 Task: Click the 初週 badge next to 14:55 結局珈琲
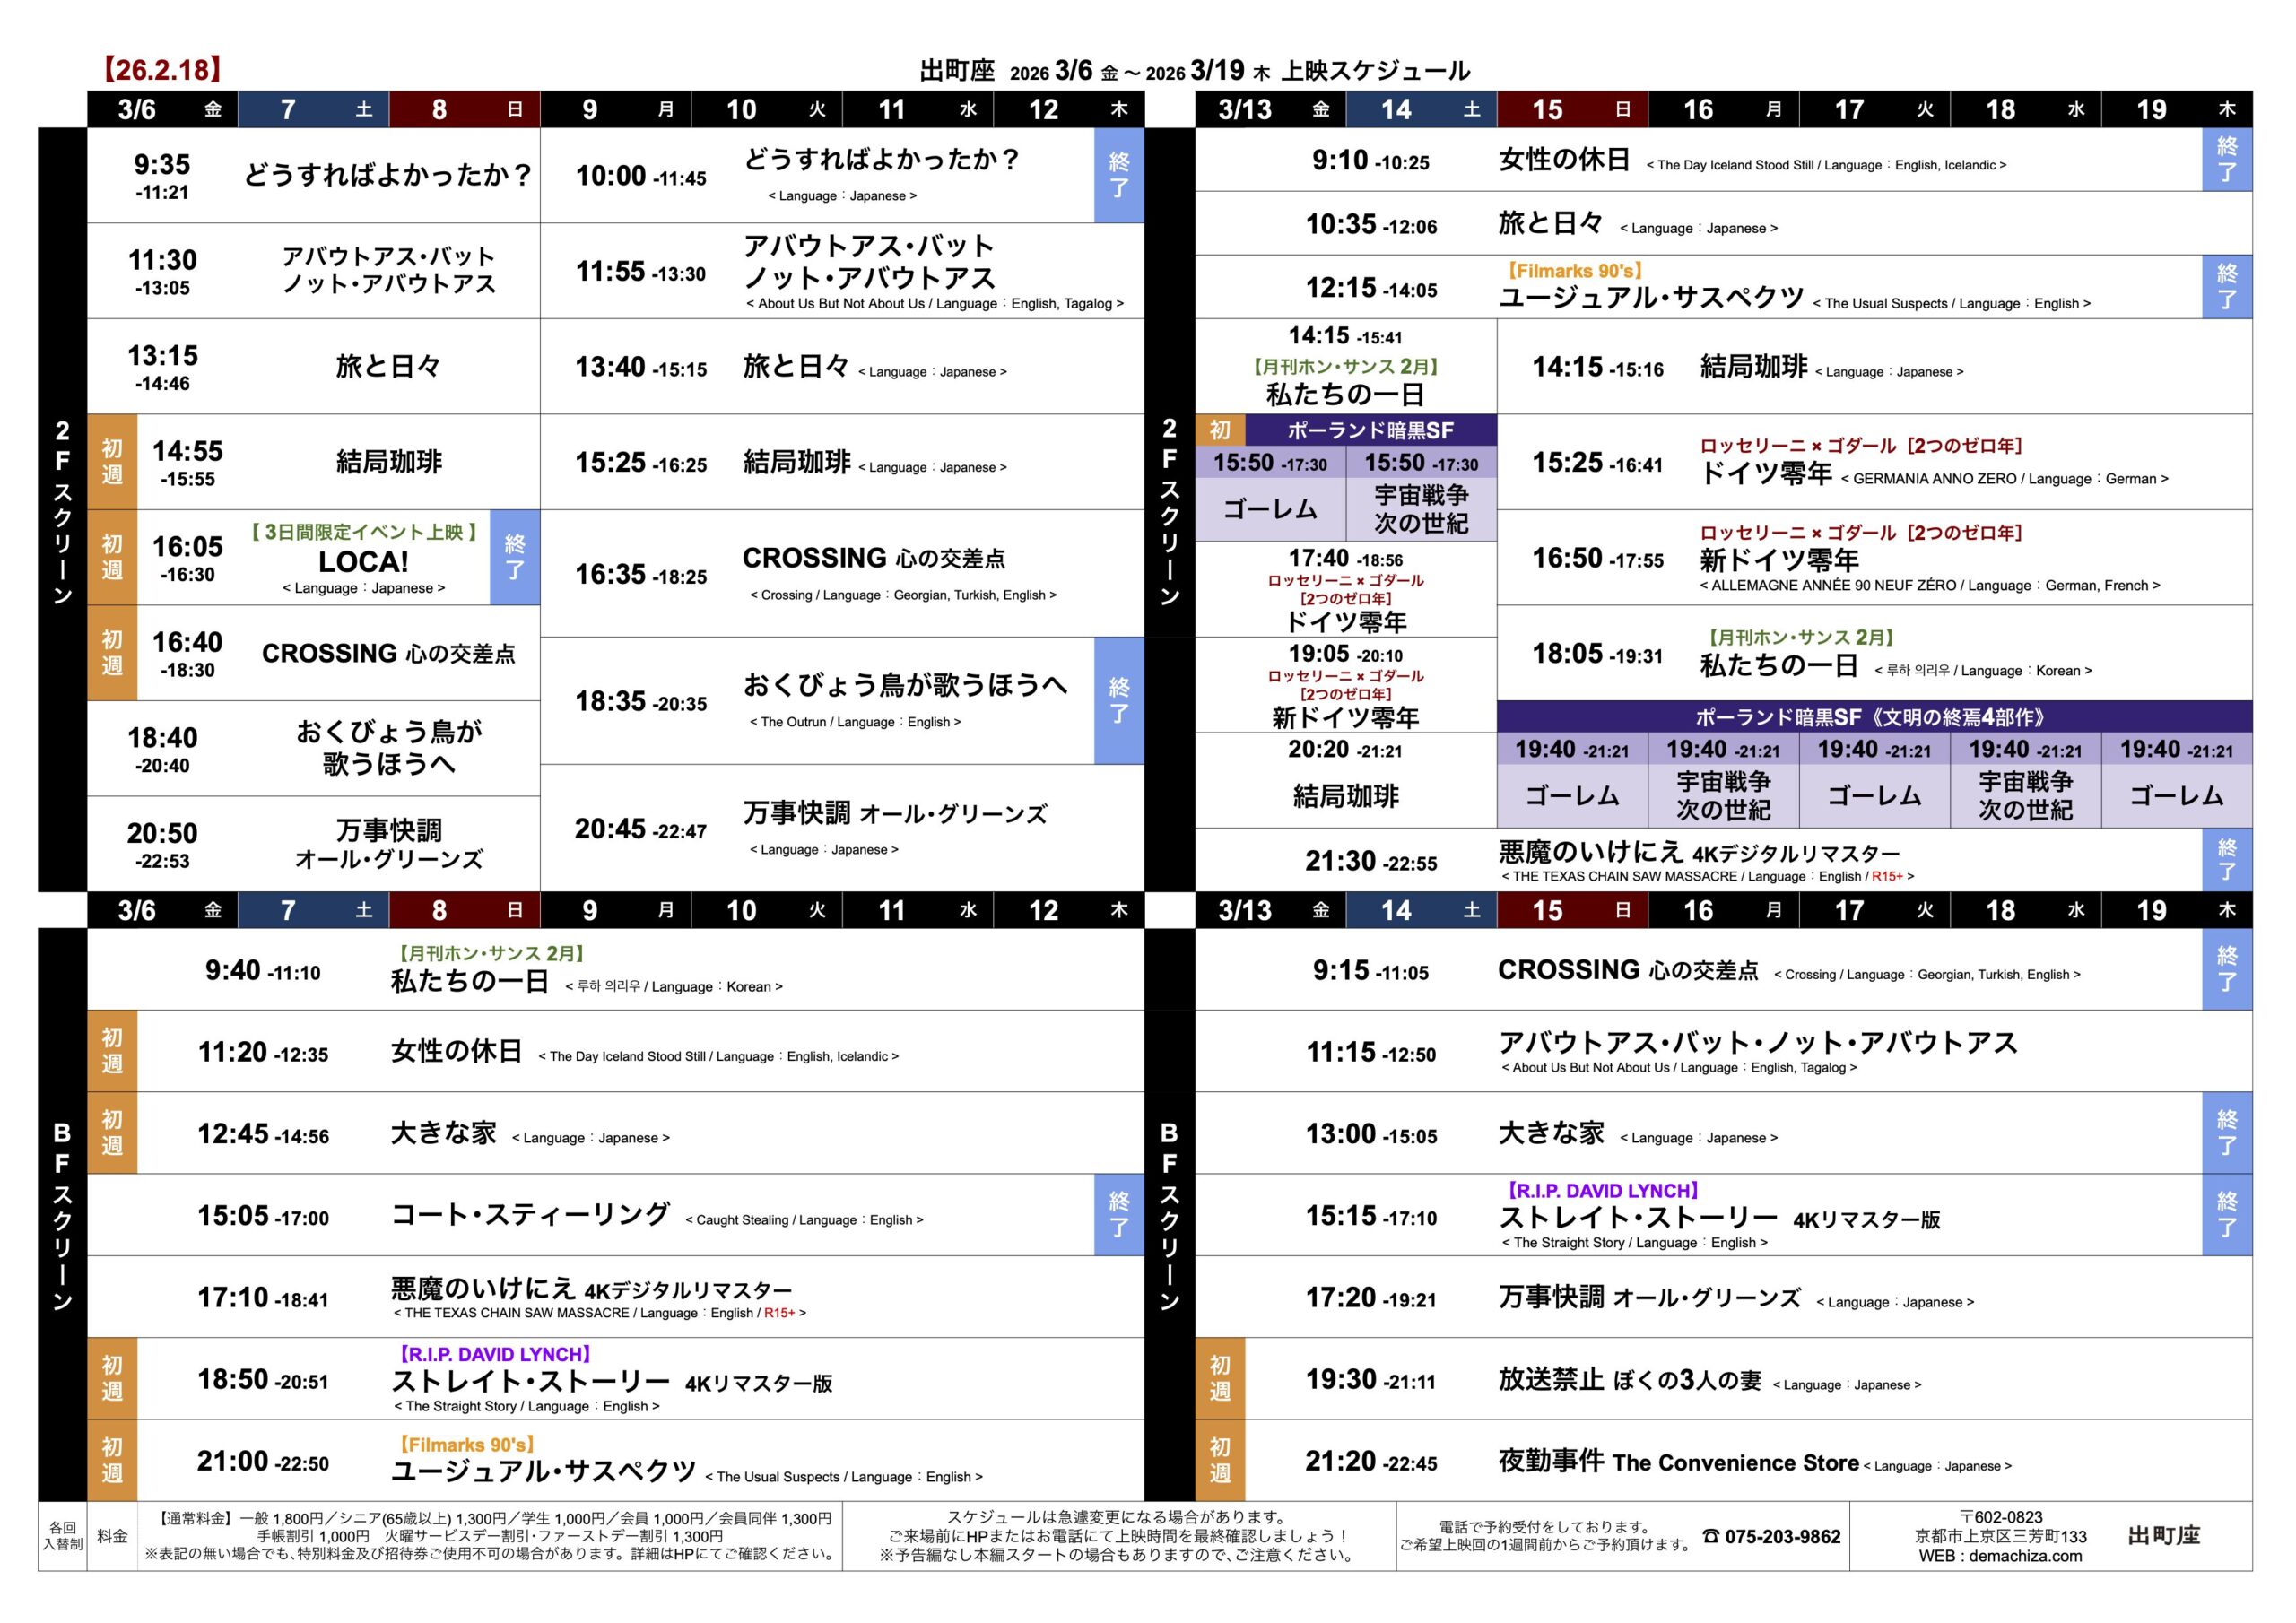(112, 461)
